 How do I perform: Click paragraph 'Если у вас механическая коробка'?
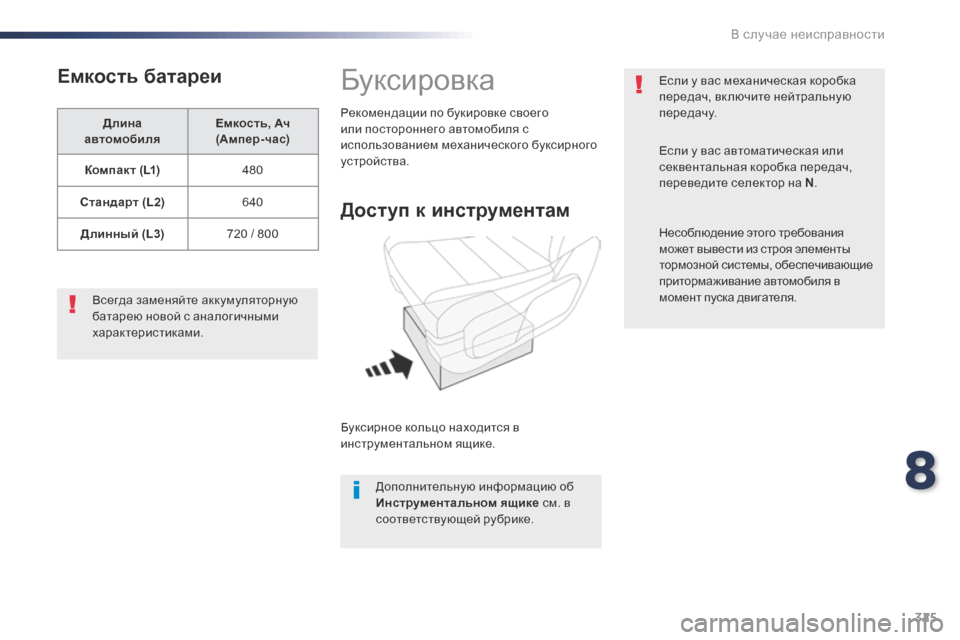coord(757,97)
